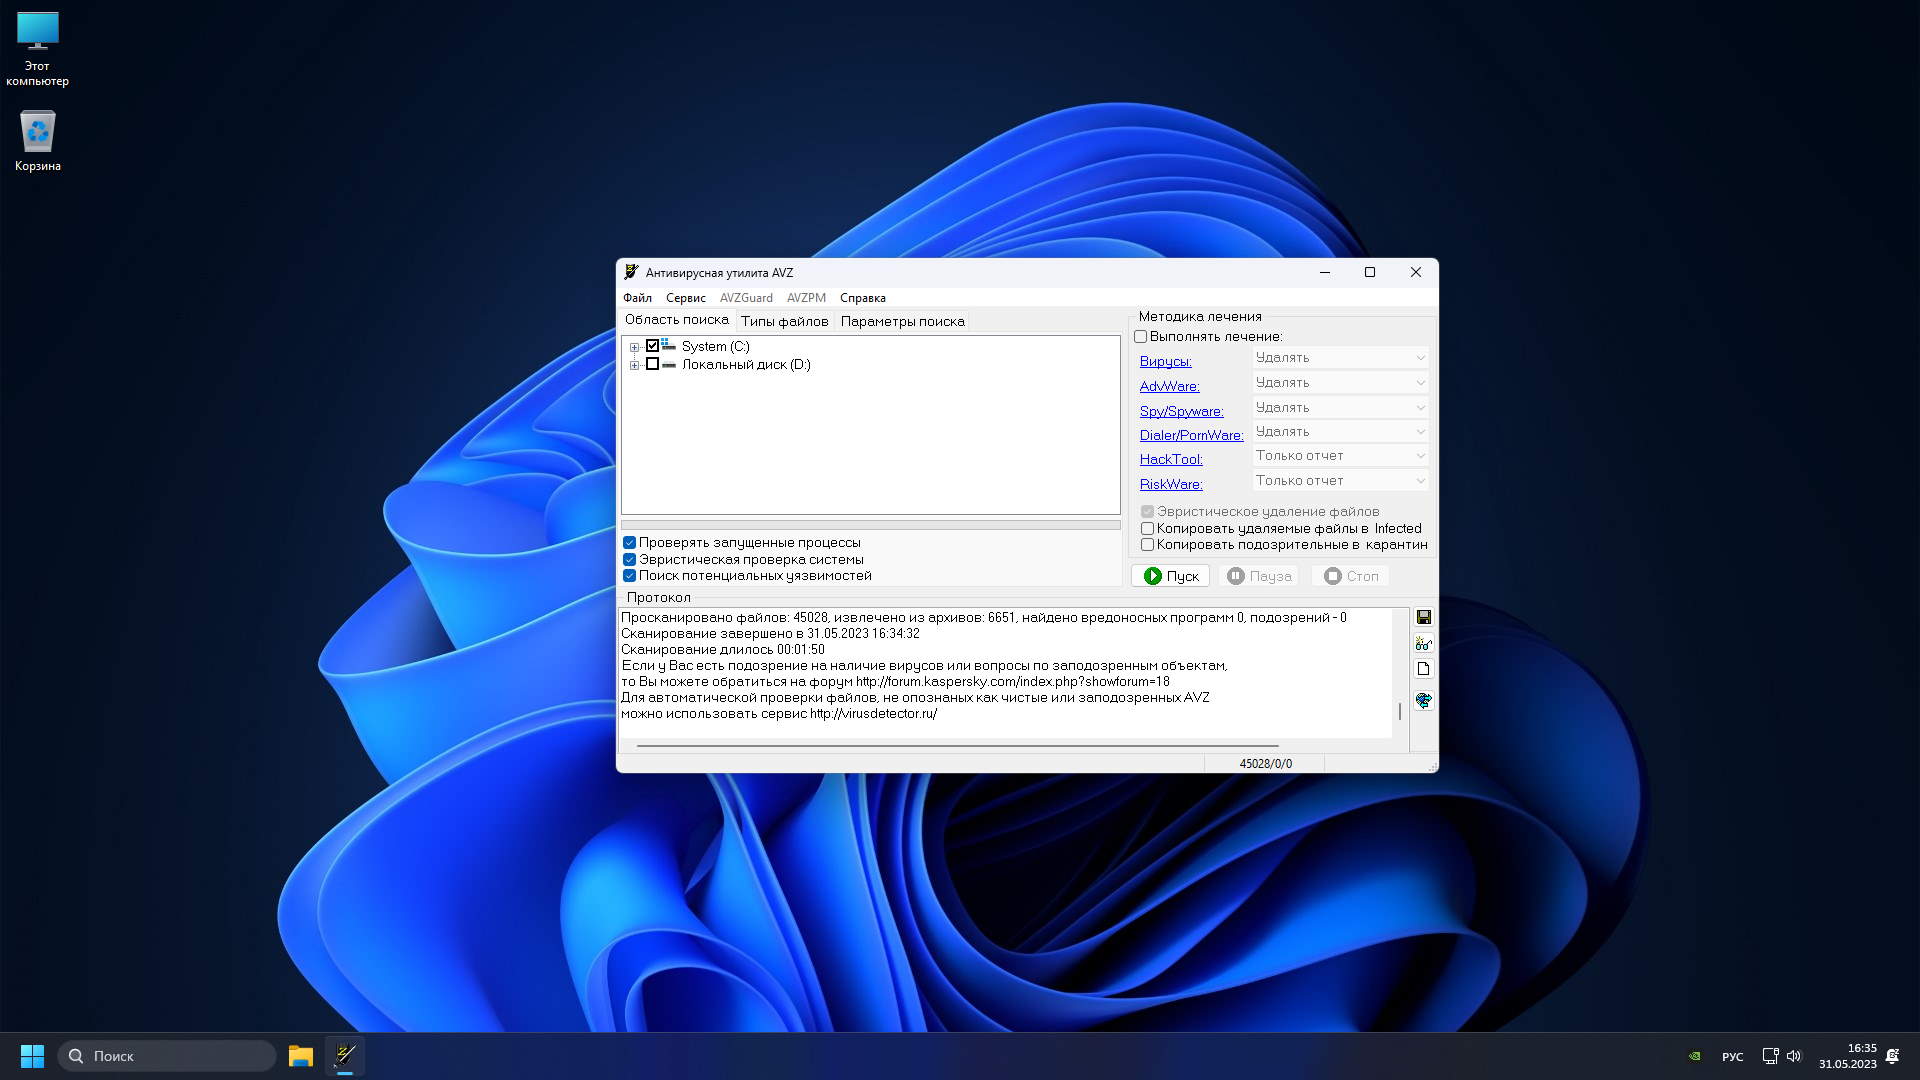Open the HackTool action dropdown

(x=1340, y=456)
